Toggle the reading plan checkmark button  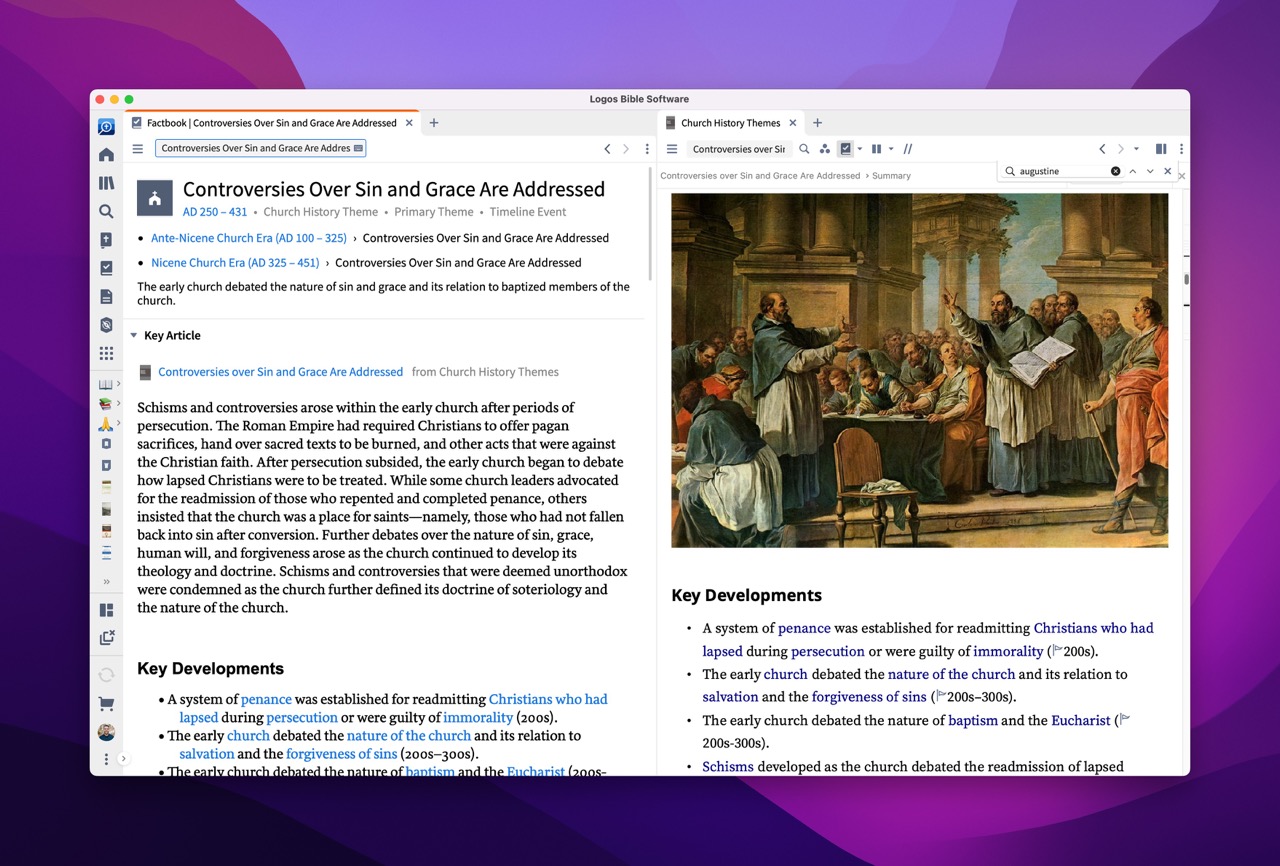point(846,149)
